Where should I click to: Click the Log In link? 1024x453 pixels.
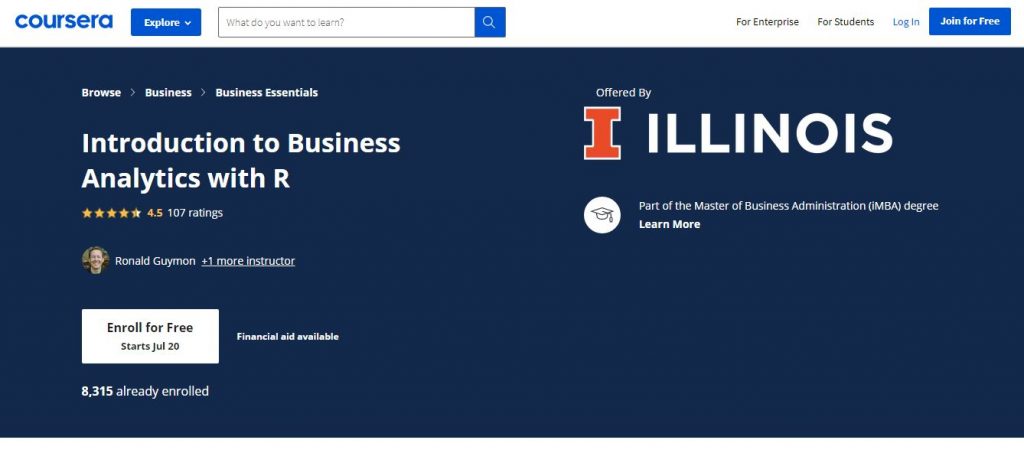click(906, 22)
